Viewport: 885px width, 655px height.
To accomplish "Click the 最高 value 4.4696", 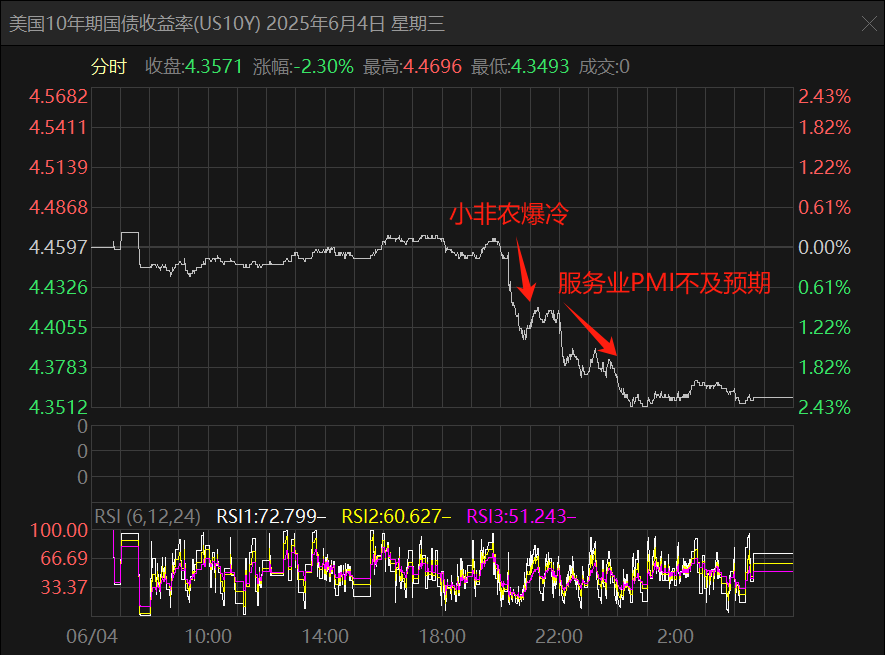I will pyautogui.click(x=432, y=67).
